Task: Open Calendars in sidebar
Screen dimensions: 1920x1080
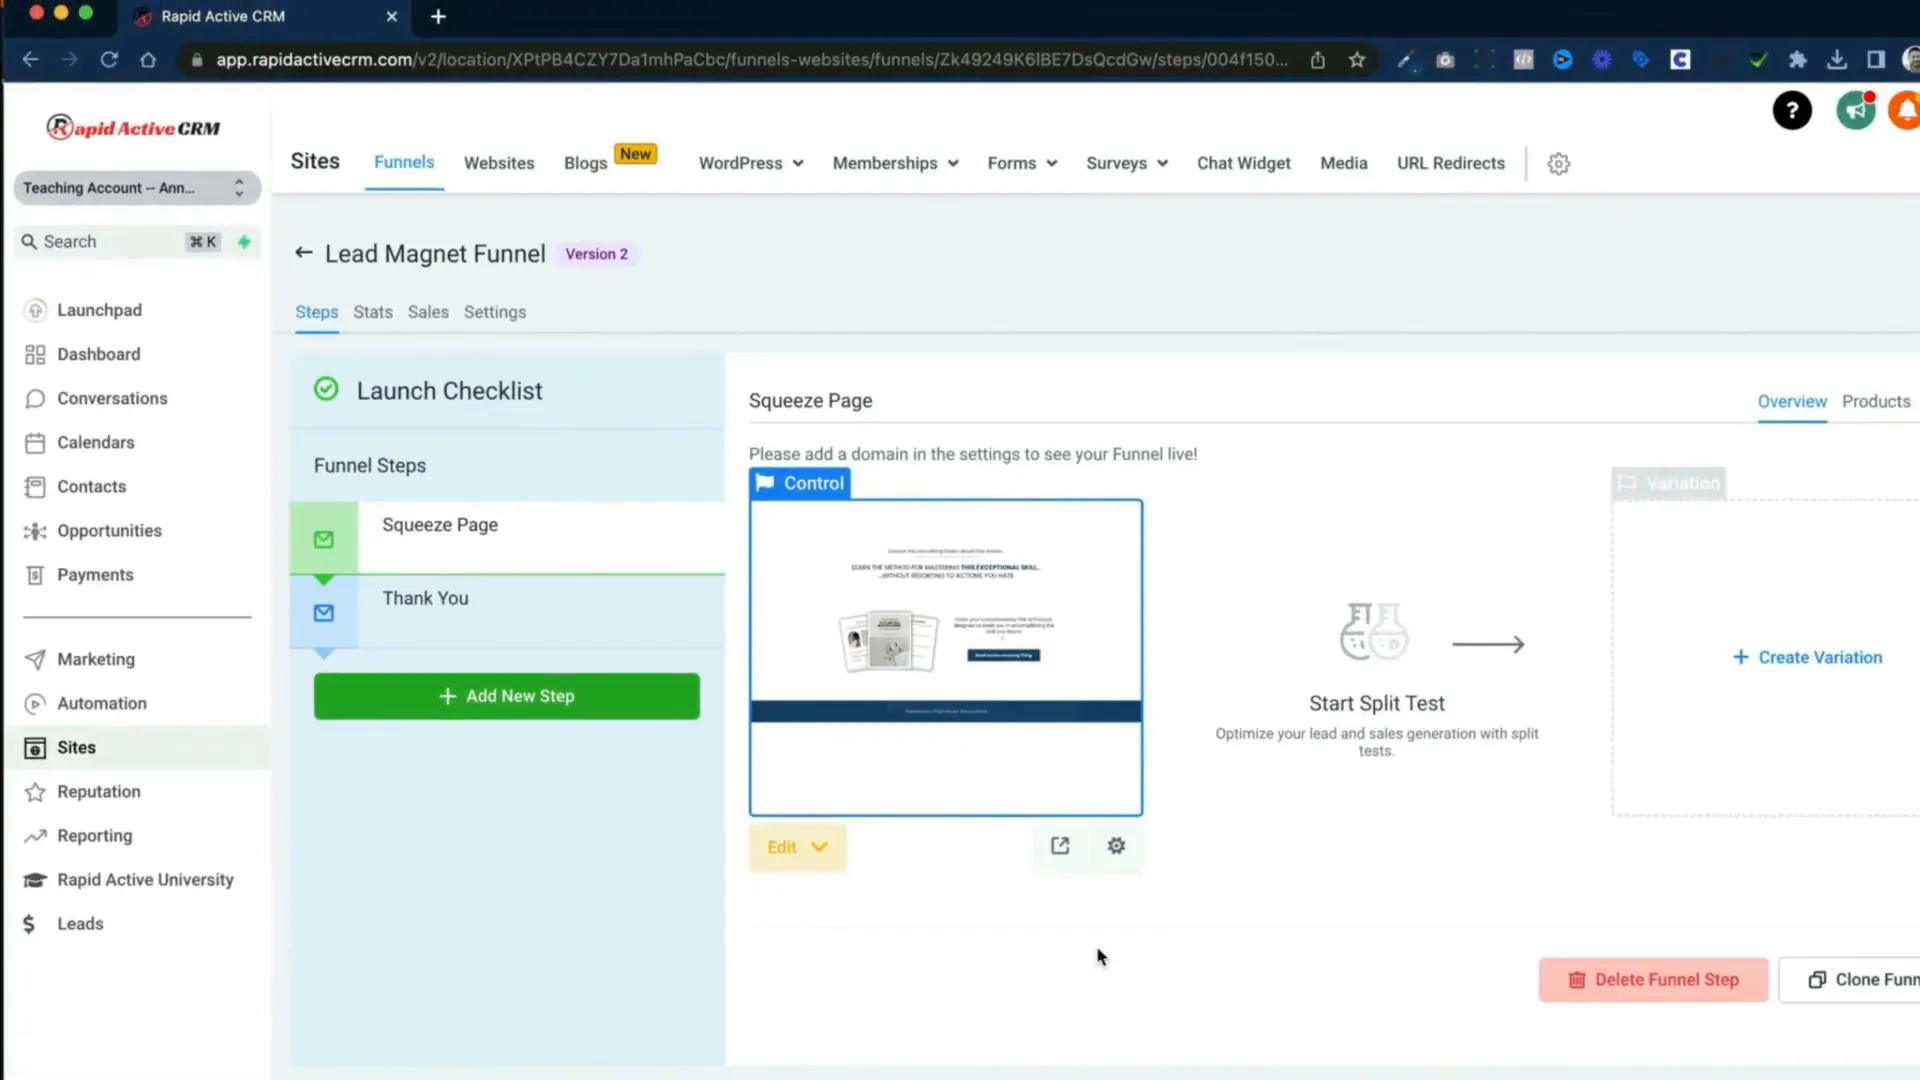Action: point(95,442)
